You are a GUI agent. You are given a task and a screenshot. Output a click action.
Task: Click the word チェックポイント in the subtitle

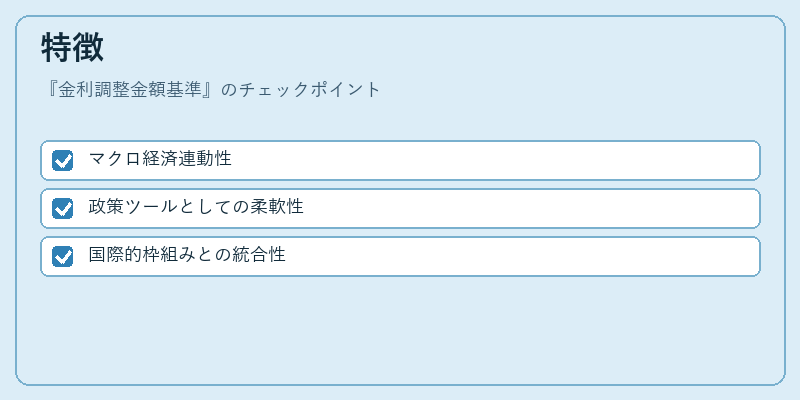310,90
